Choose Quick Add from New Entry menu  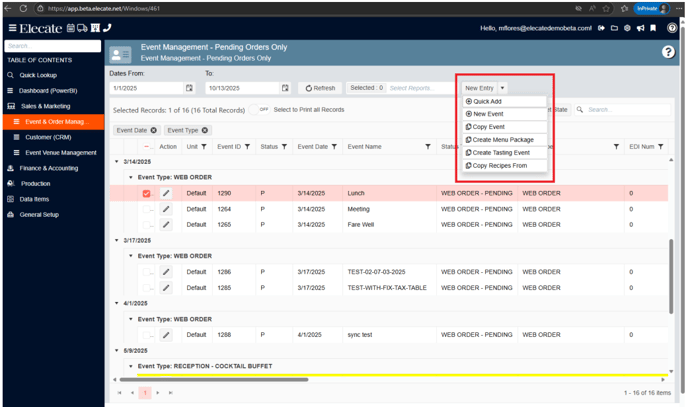coord(505,101)
